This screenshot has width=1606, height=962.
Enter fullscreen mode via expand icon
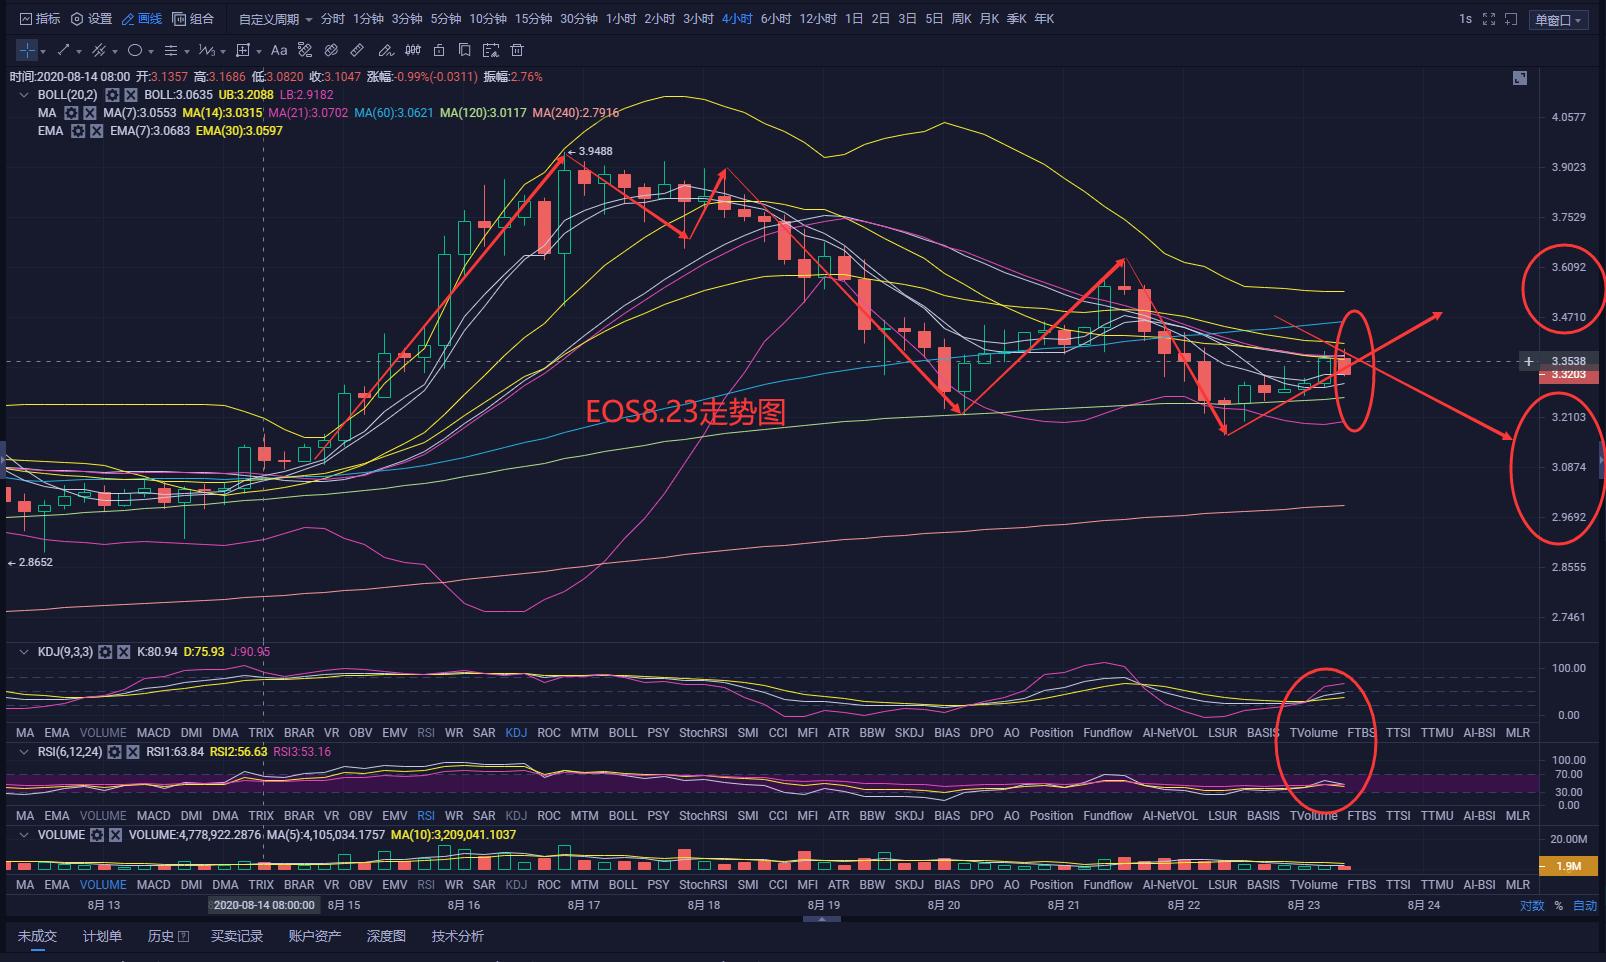point(1489,19)
